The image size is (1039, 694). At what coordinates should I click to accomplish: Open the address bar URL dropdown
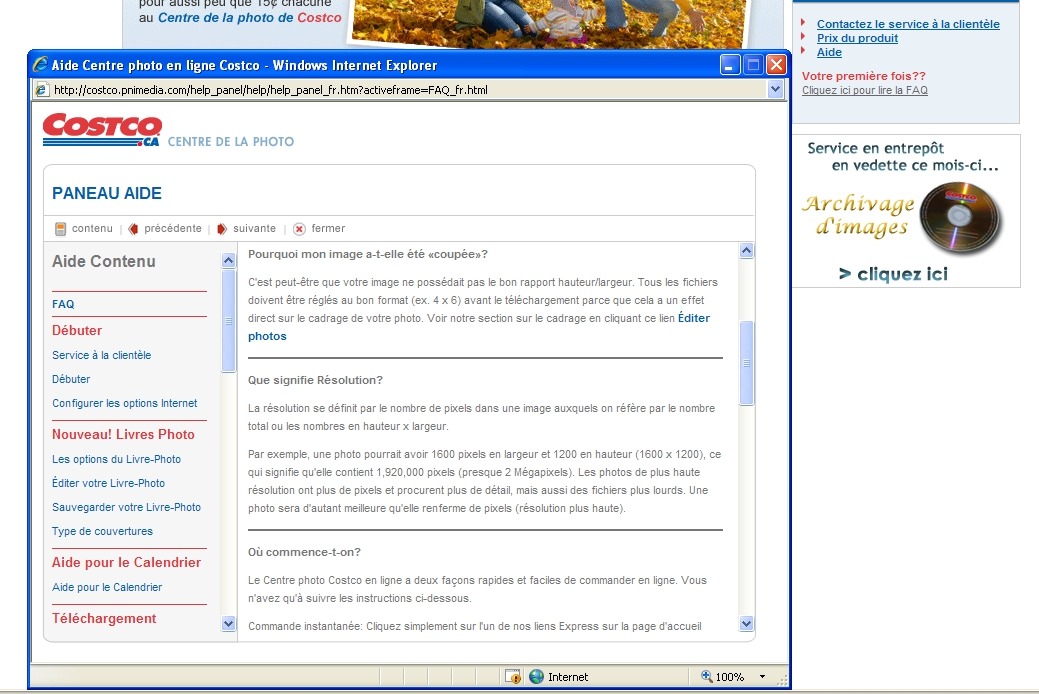[x=775, y=89]
